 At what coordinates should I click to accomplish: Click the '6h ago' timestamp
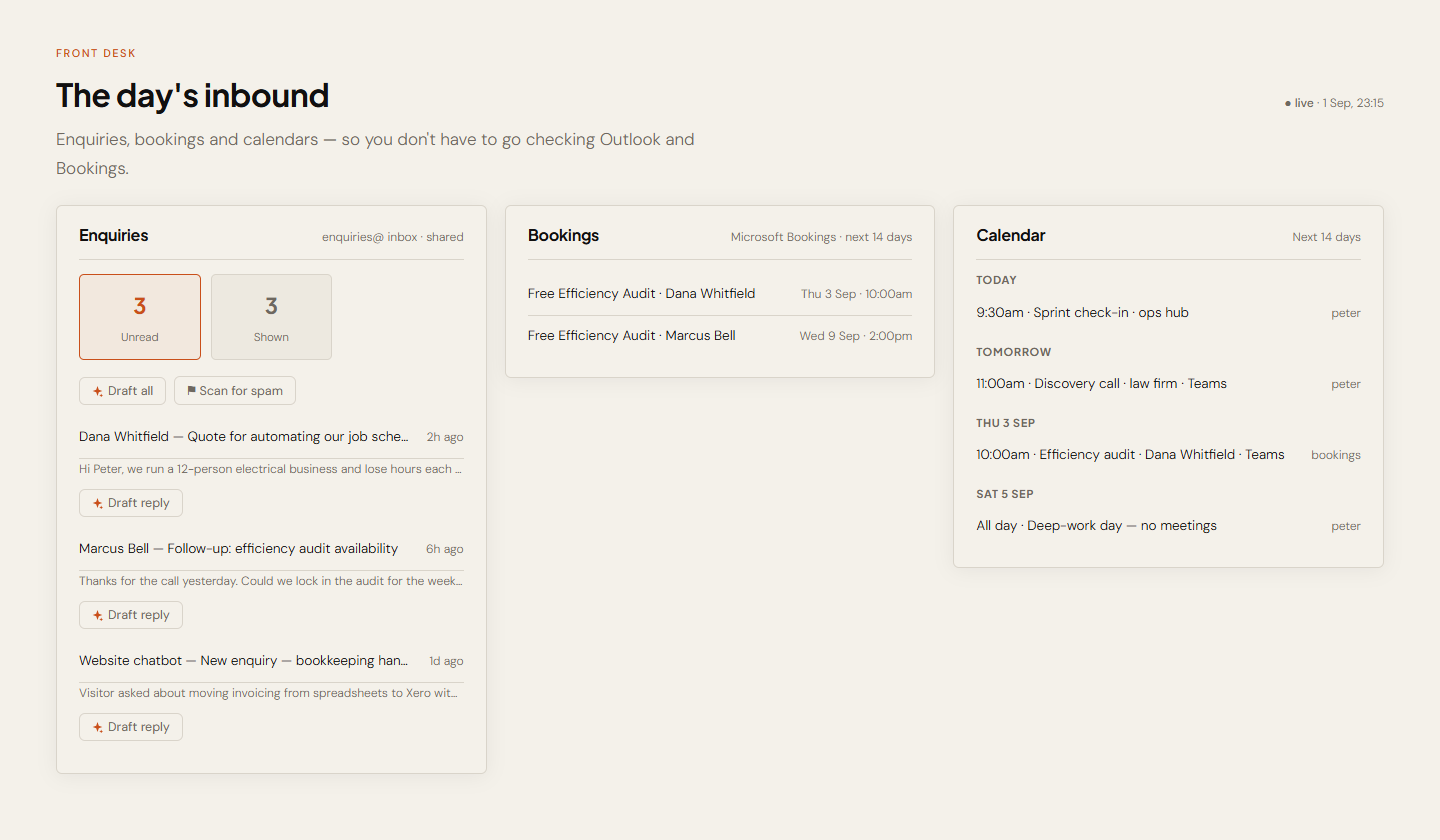pyautogui.click(x=445, y=549)
